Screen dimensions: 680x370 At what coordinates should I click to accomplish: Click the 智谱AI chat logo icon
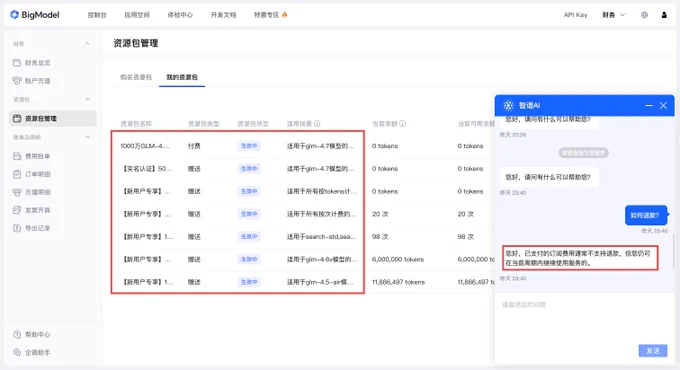[508, 105]
